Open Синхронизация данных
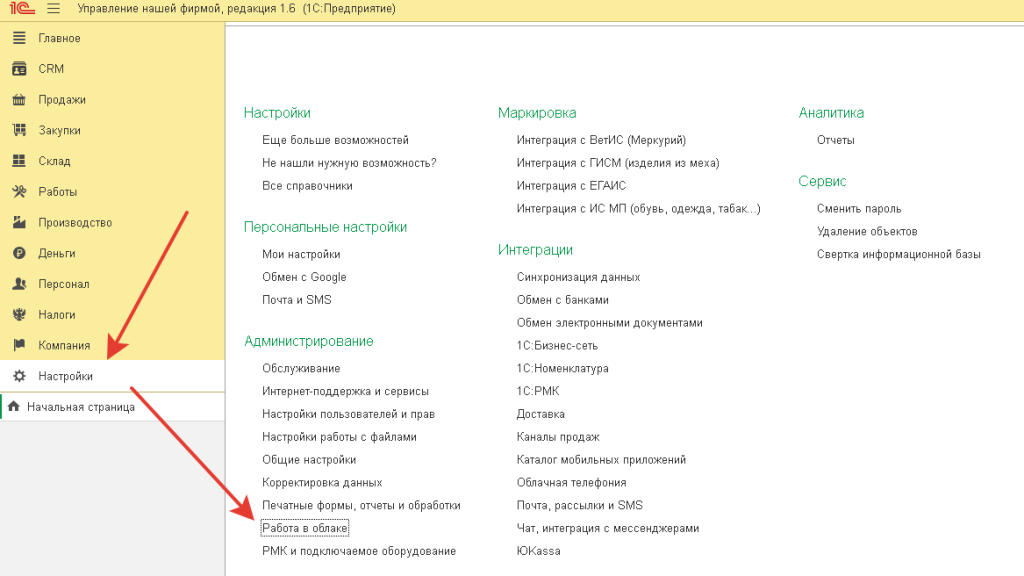The height and width of the screenshot is (576, 1024). [578, 277]
